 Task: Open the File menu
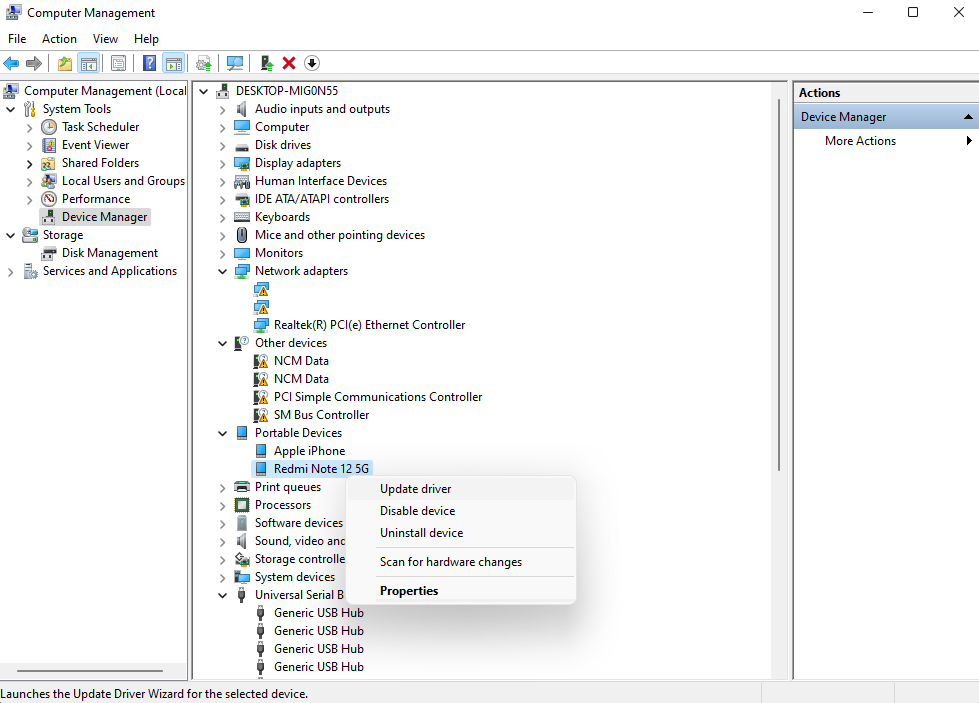coord(17,39)
